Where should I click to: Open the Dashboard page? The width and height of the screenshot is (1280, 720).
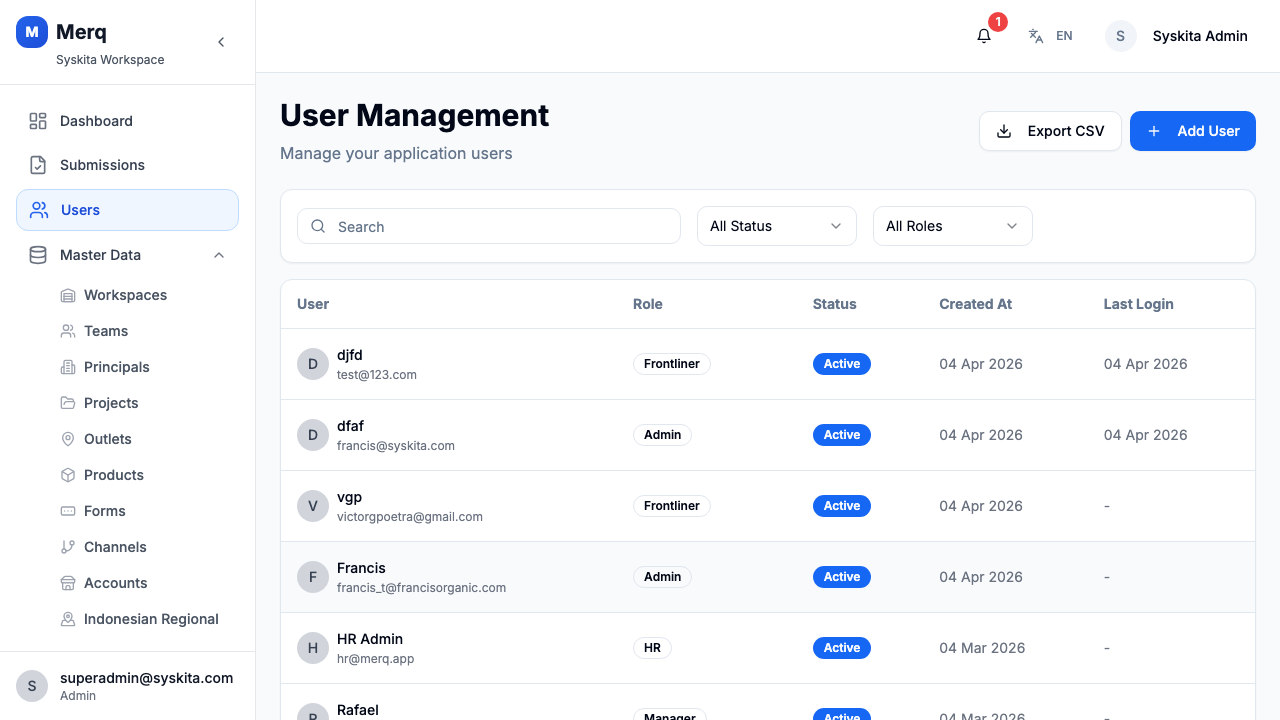point(127,121)
